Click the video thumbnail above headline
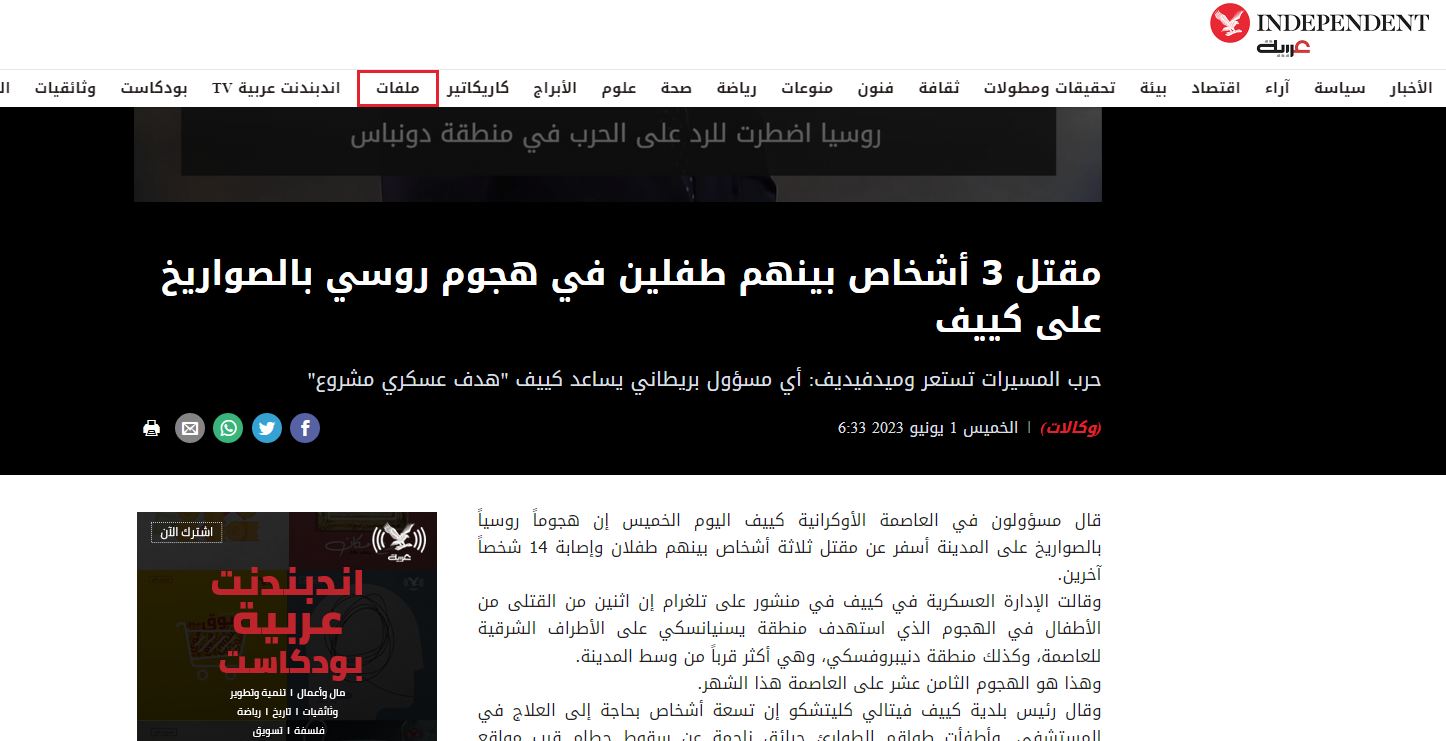Screen dimensions: 1446x741 (x=617, y=154)
